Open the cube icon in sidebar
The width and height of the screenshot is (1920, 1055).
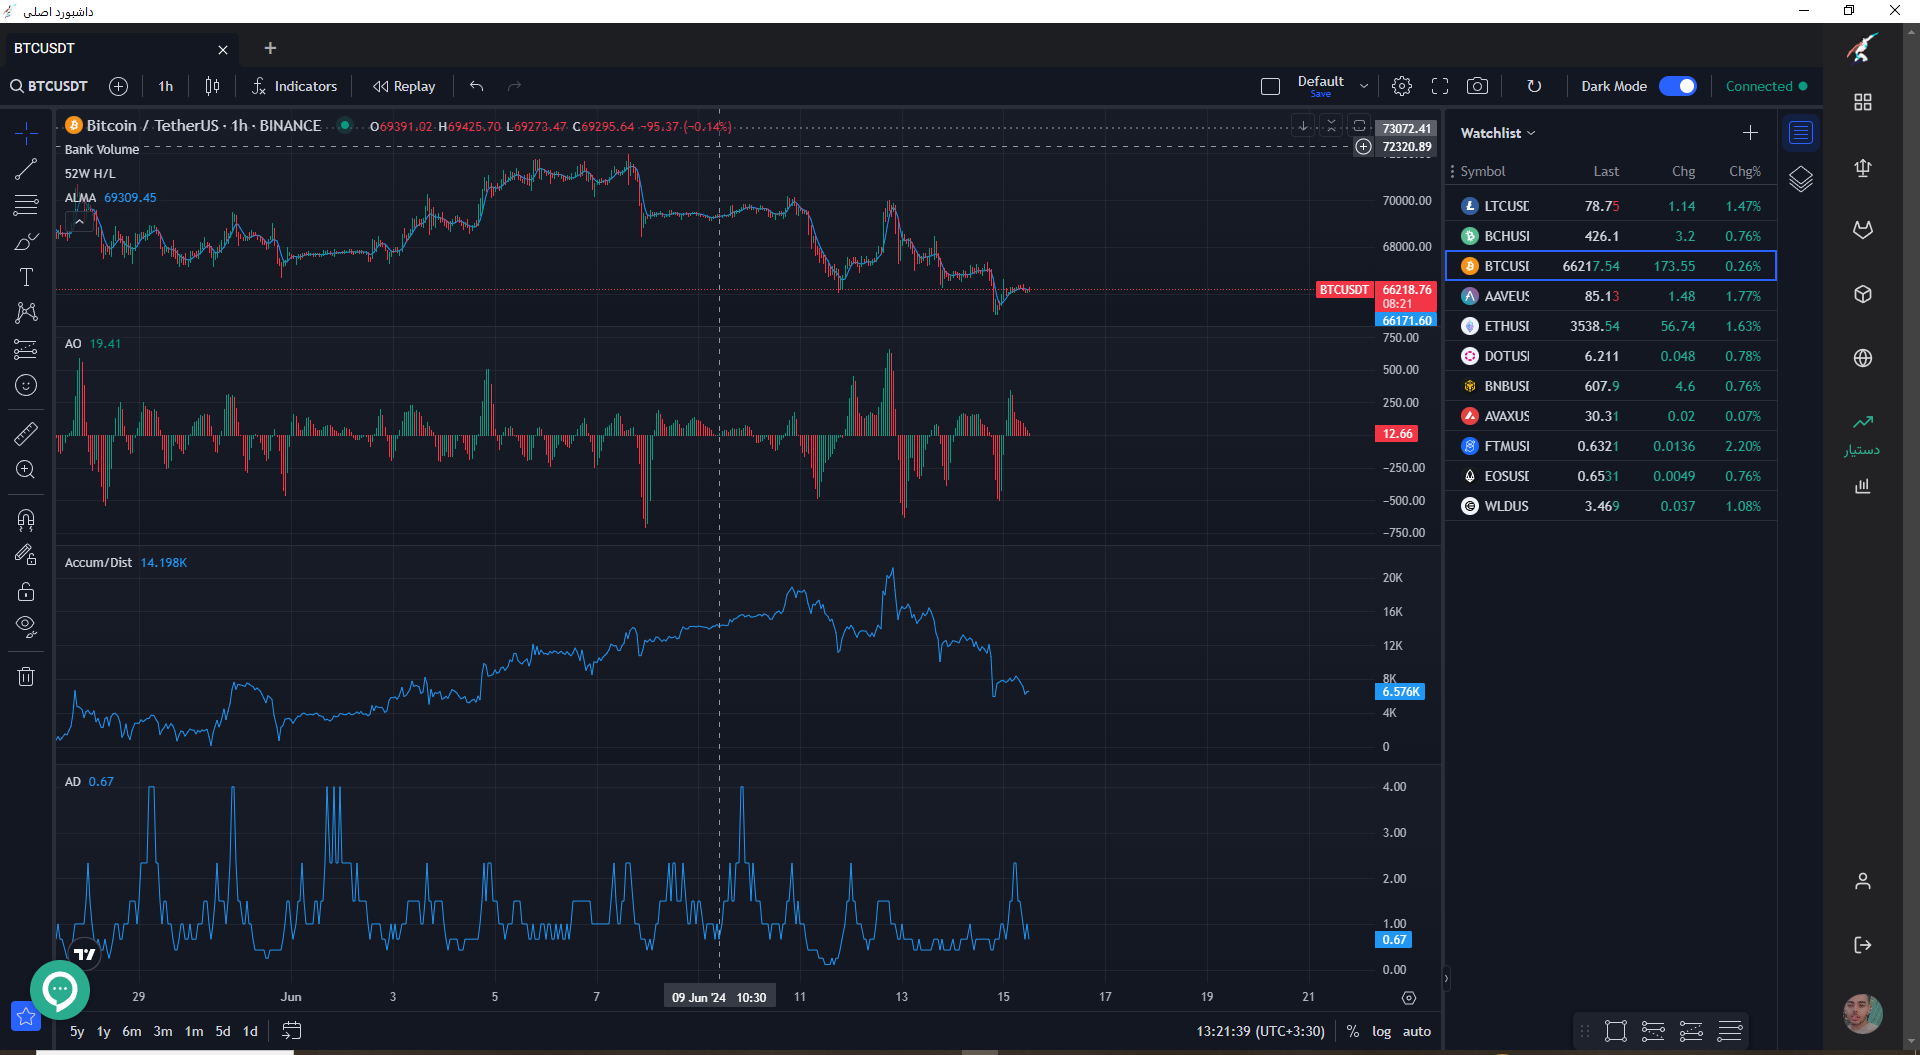coord(1863,294)
